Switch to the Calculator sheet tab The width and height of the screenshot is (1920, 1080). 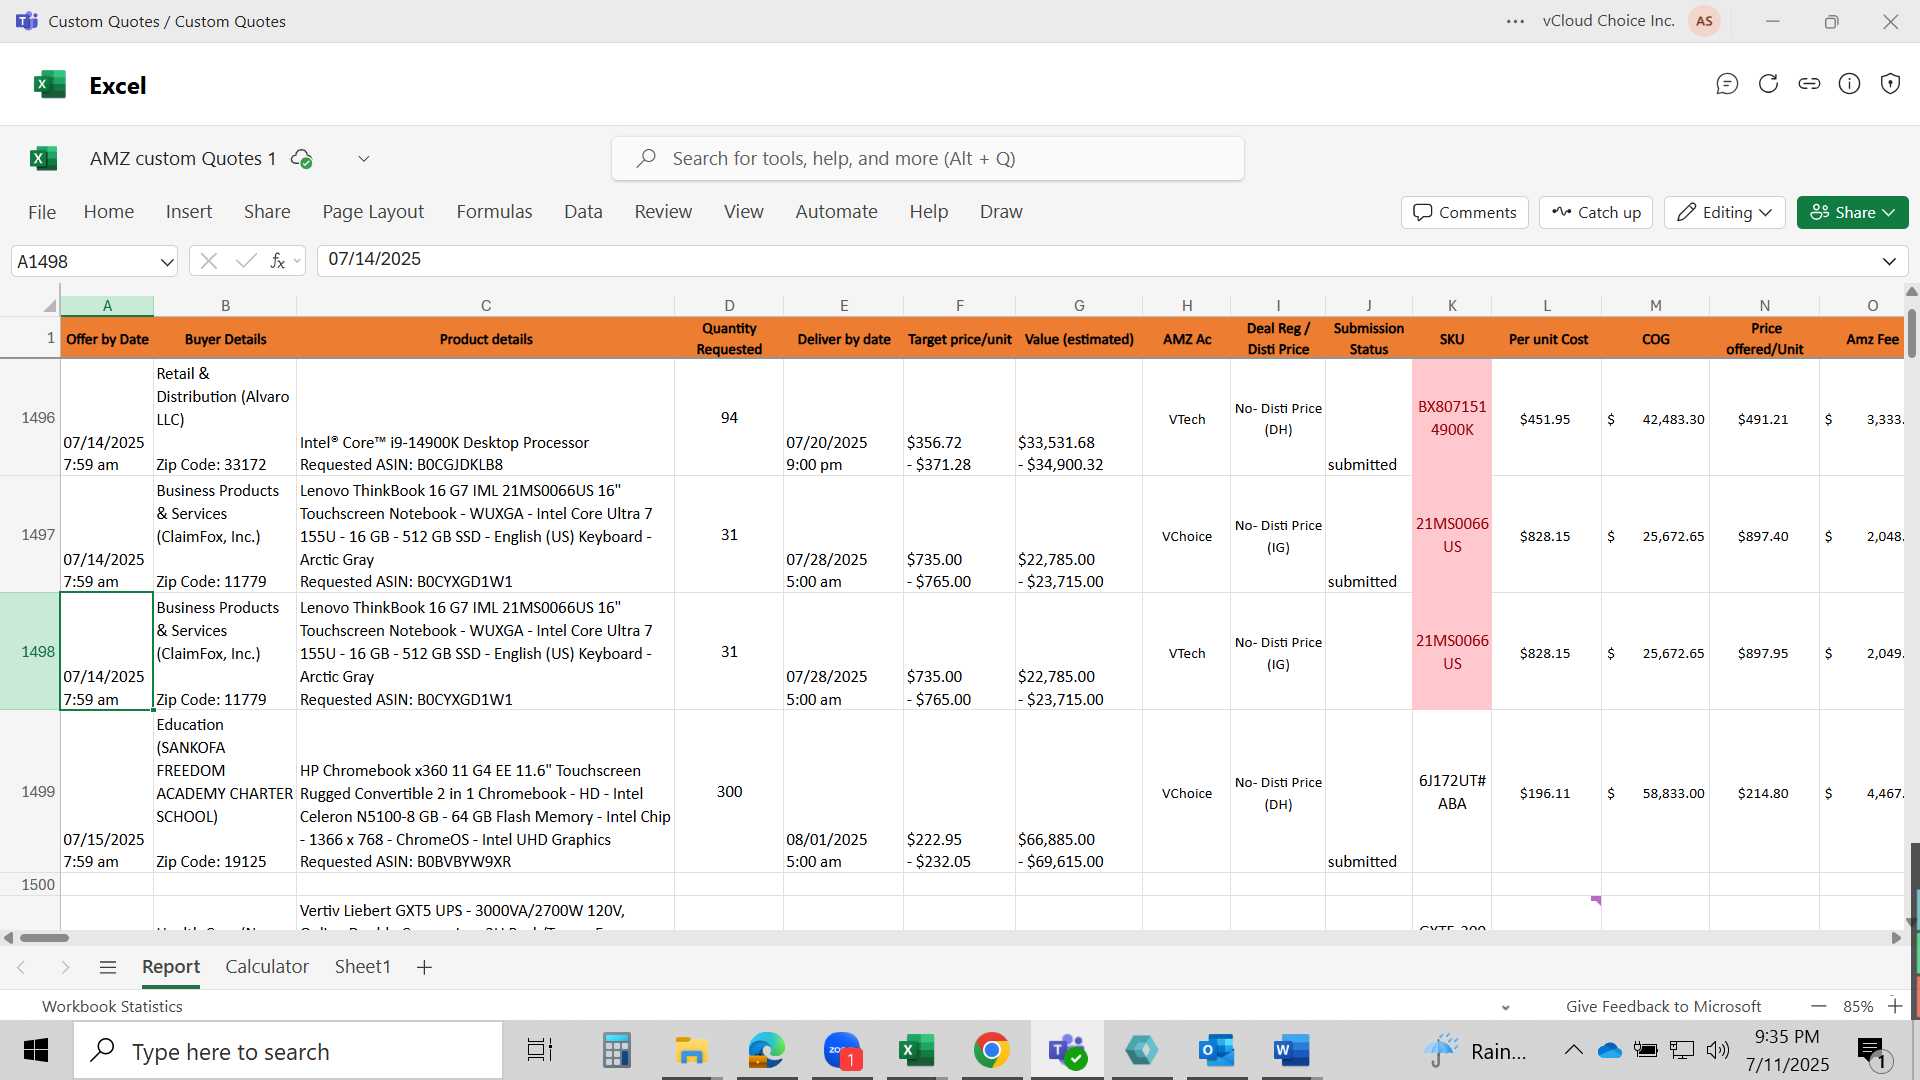click(x=267, y=967)
